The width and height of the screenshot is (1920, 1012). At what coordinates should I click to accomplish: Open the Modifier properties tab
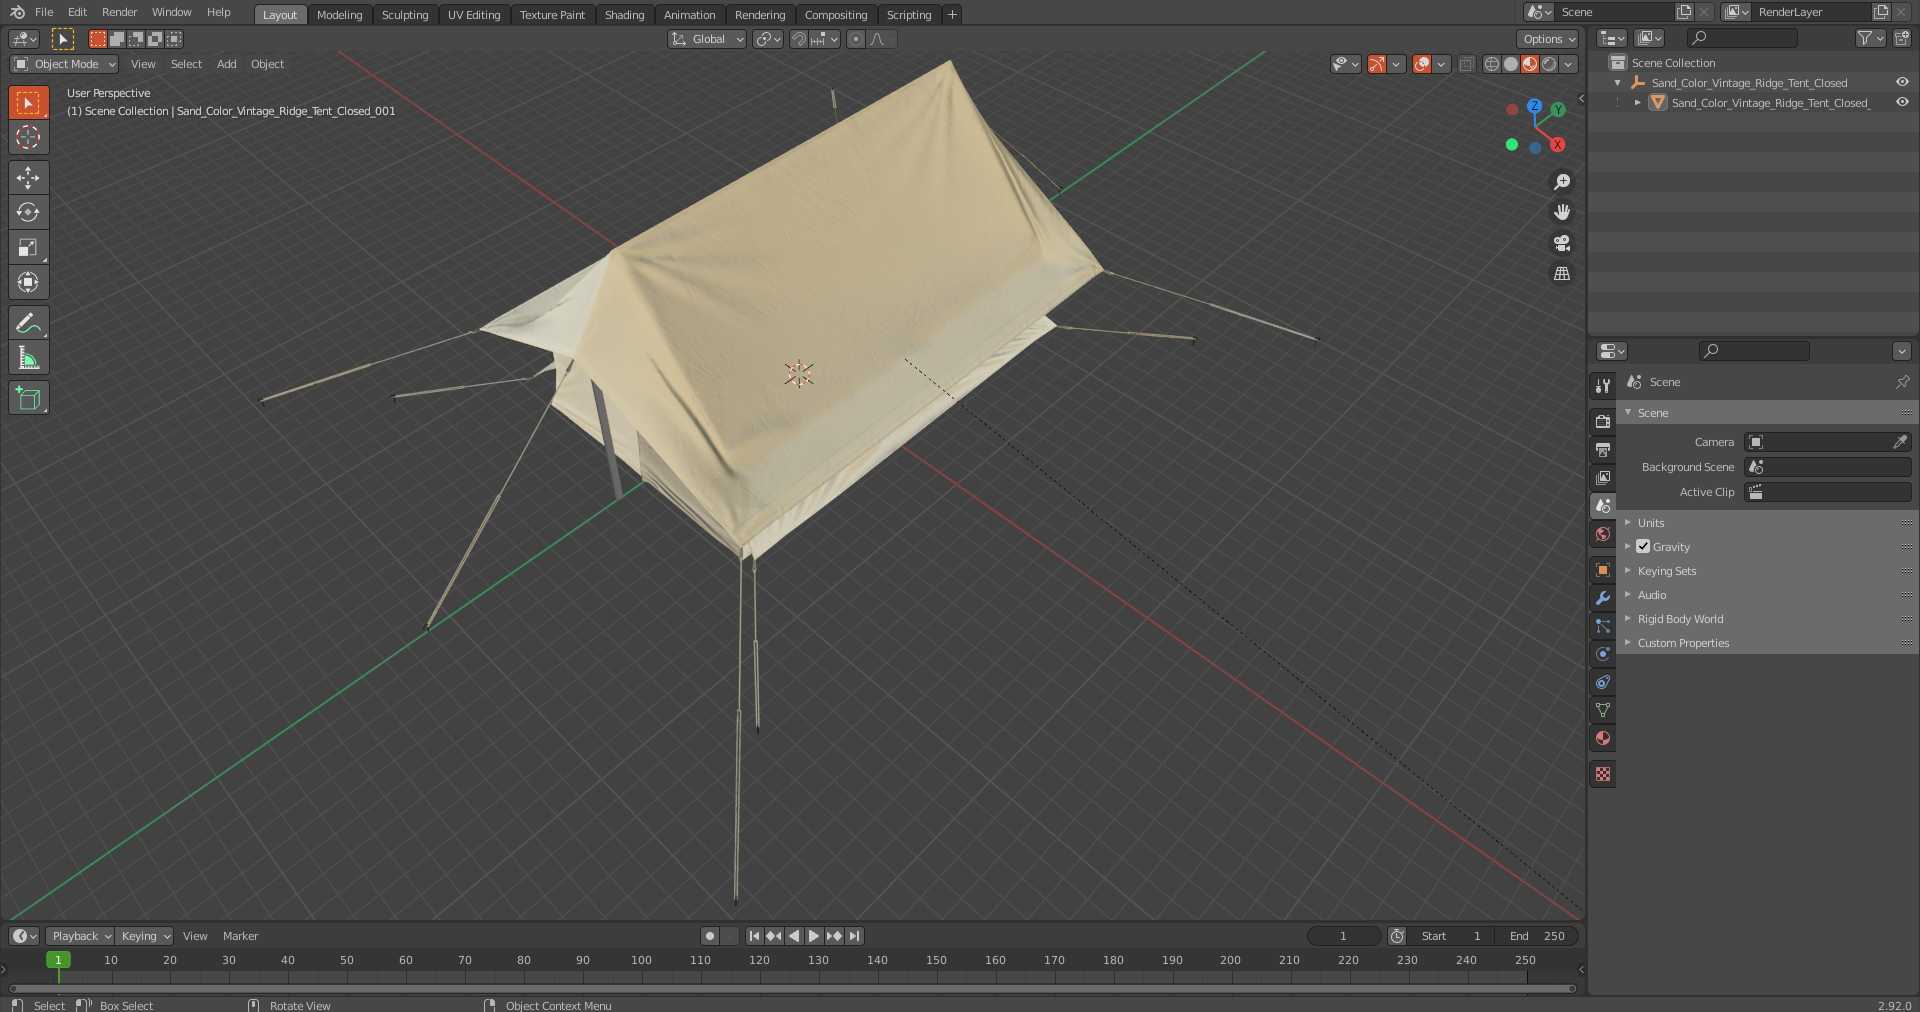[x=1603, y=598]
